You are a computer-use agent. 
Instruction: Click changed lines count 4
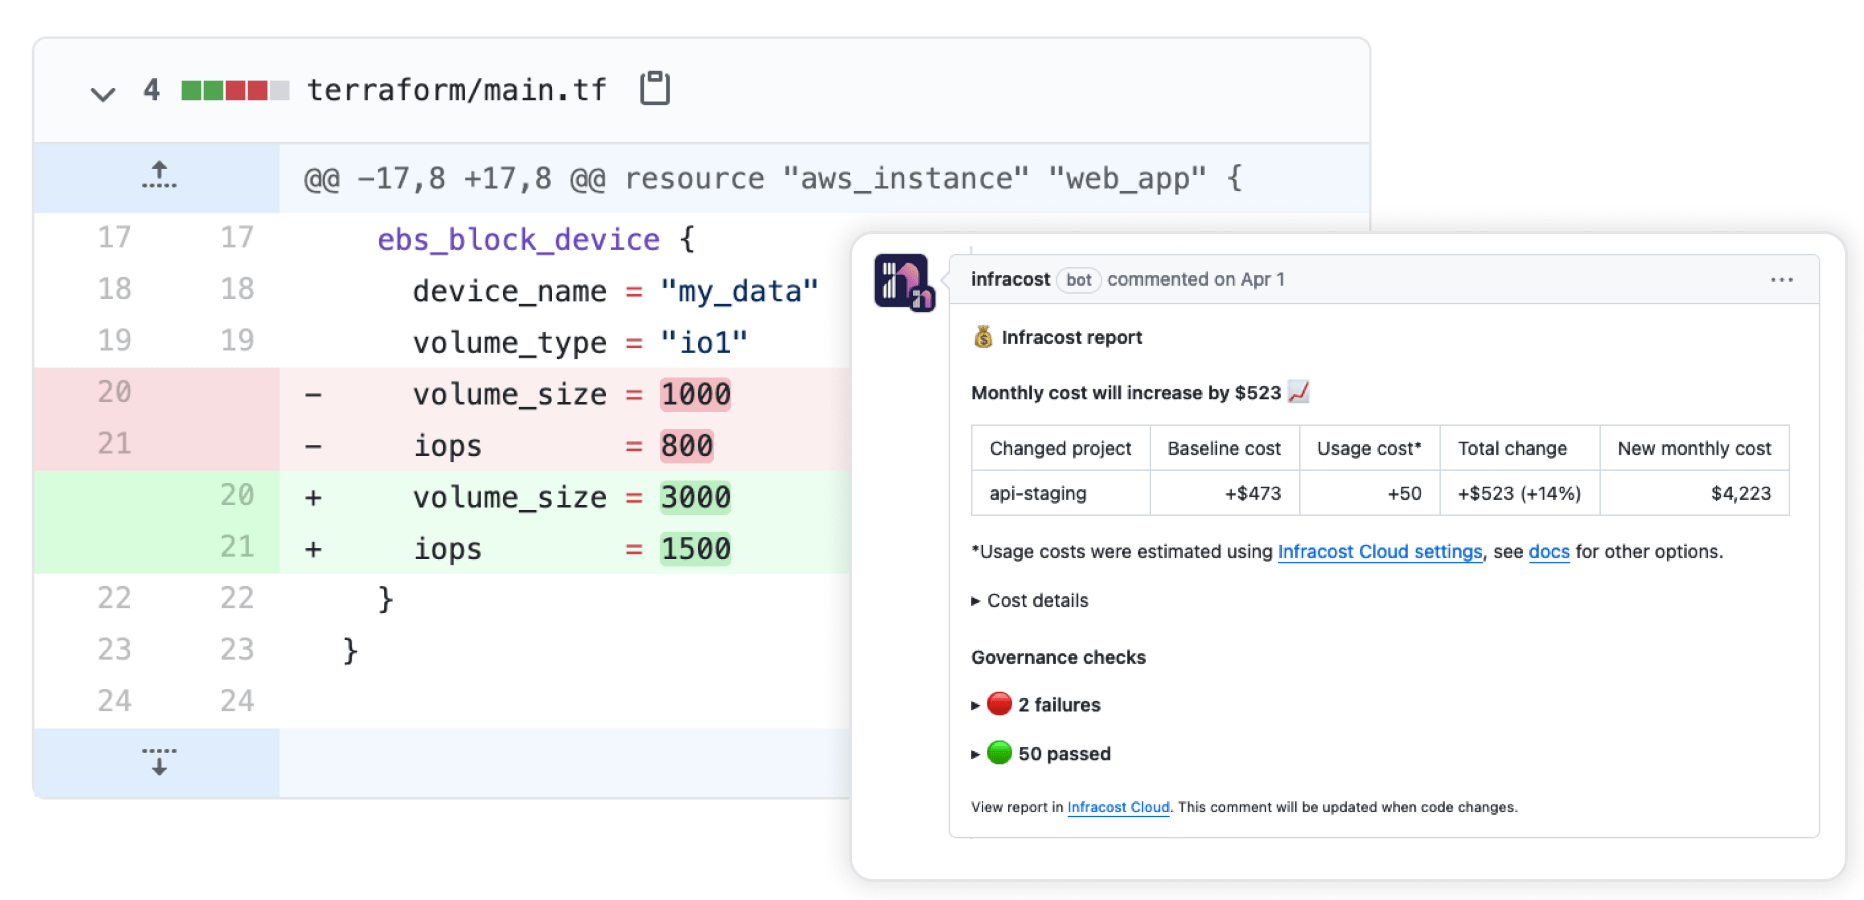tap(151, 90)
